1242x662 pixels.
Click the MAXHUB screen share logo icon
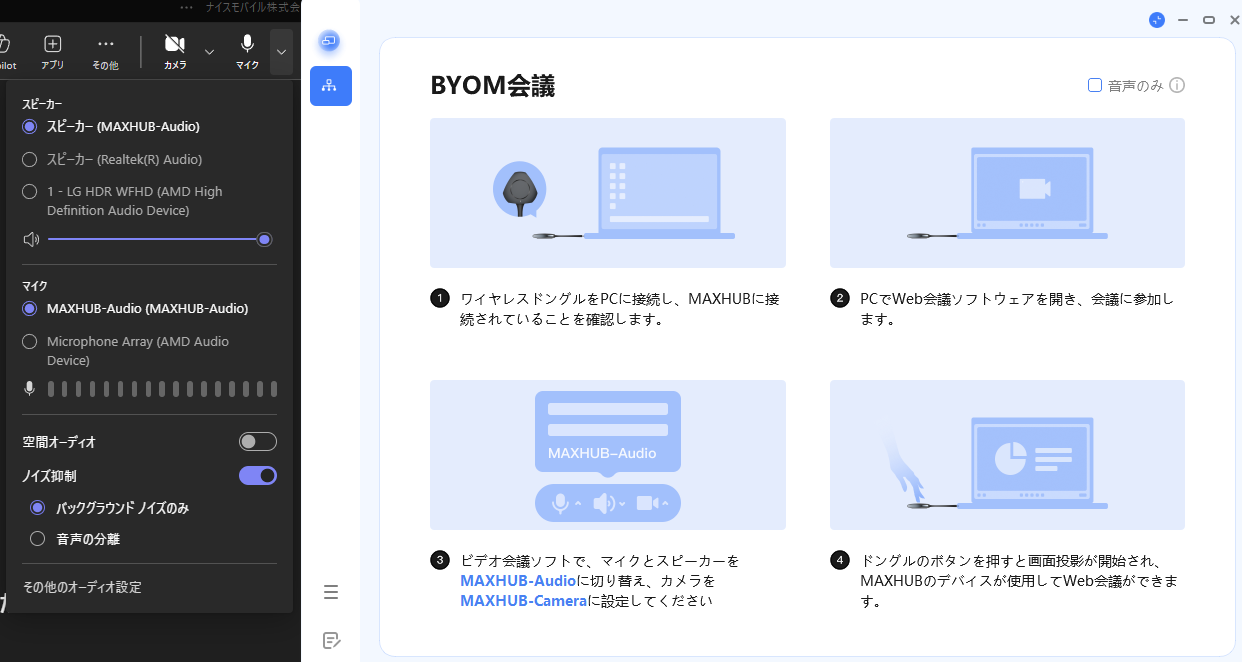coord(329,41)
